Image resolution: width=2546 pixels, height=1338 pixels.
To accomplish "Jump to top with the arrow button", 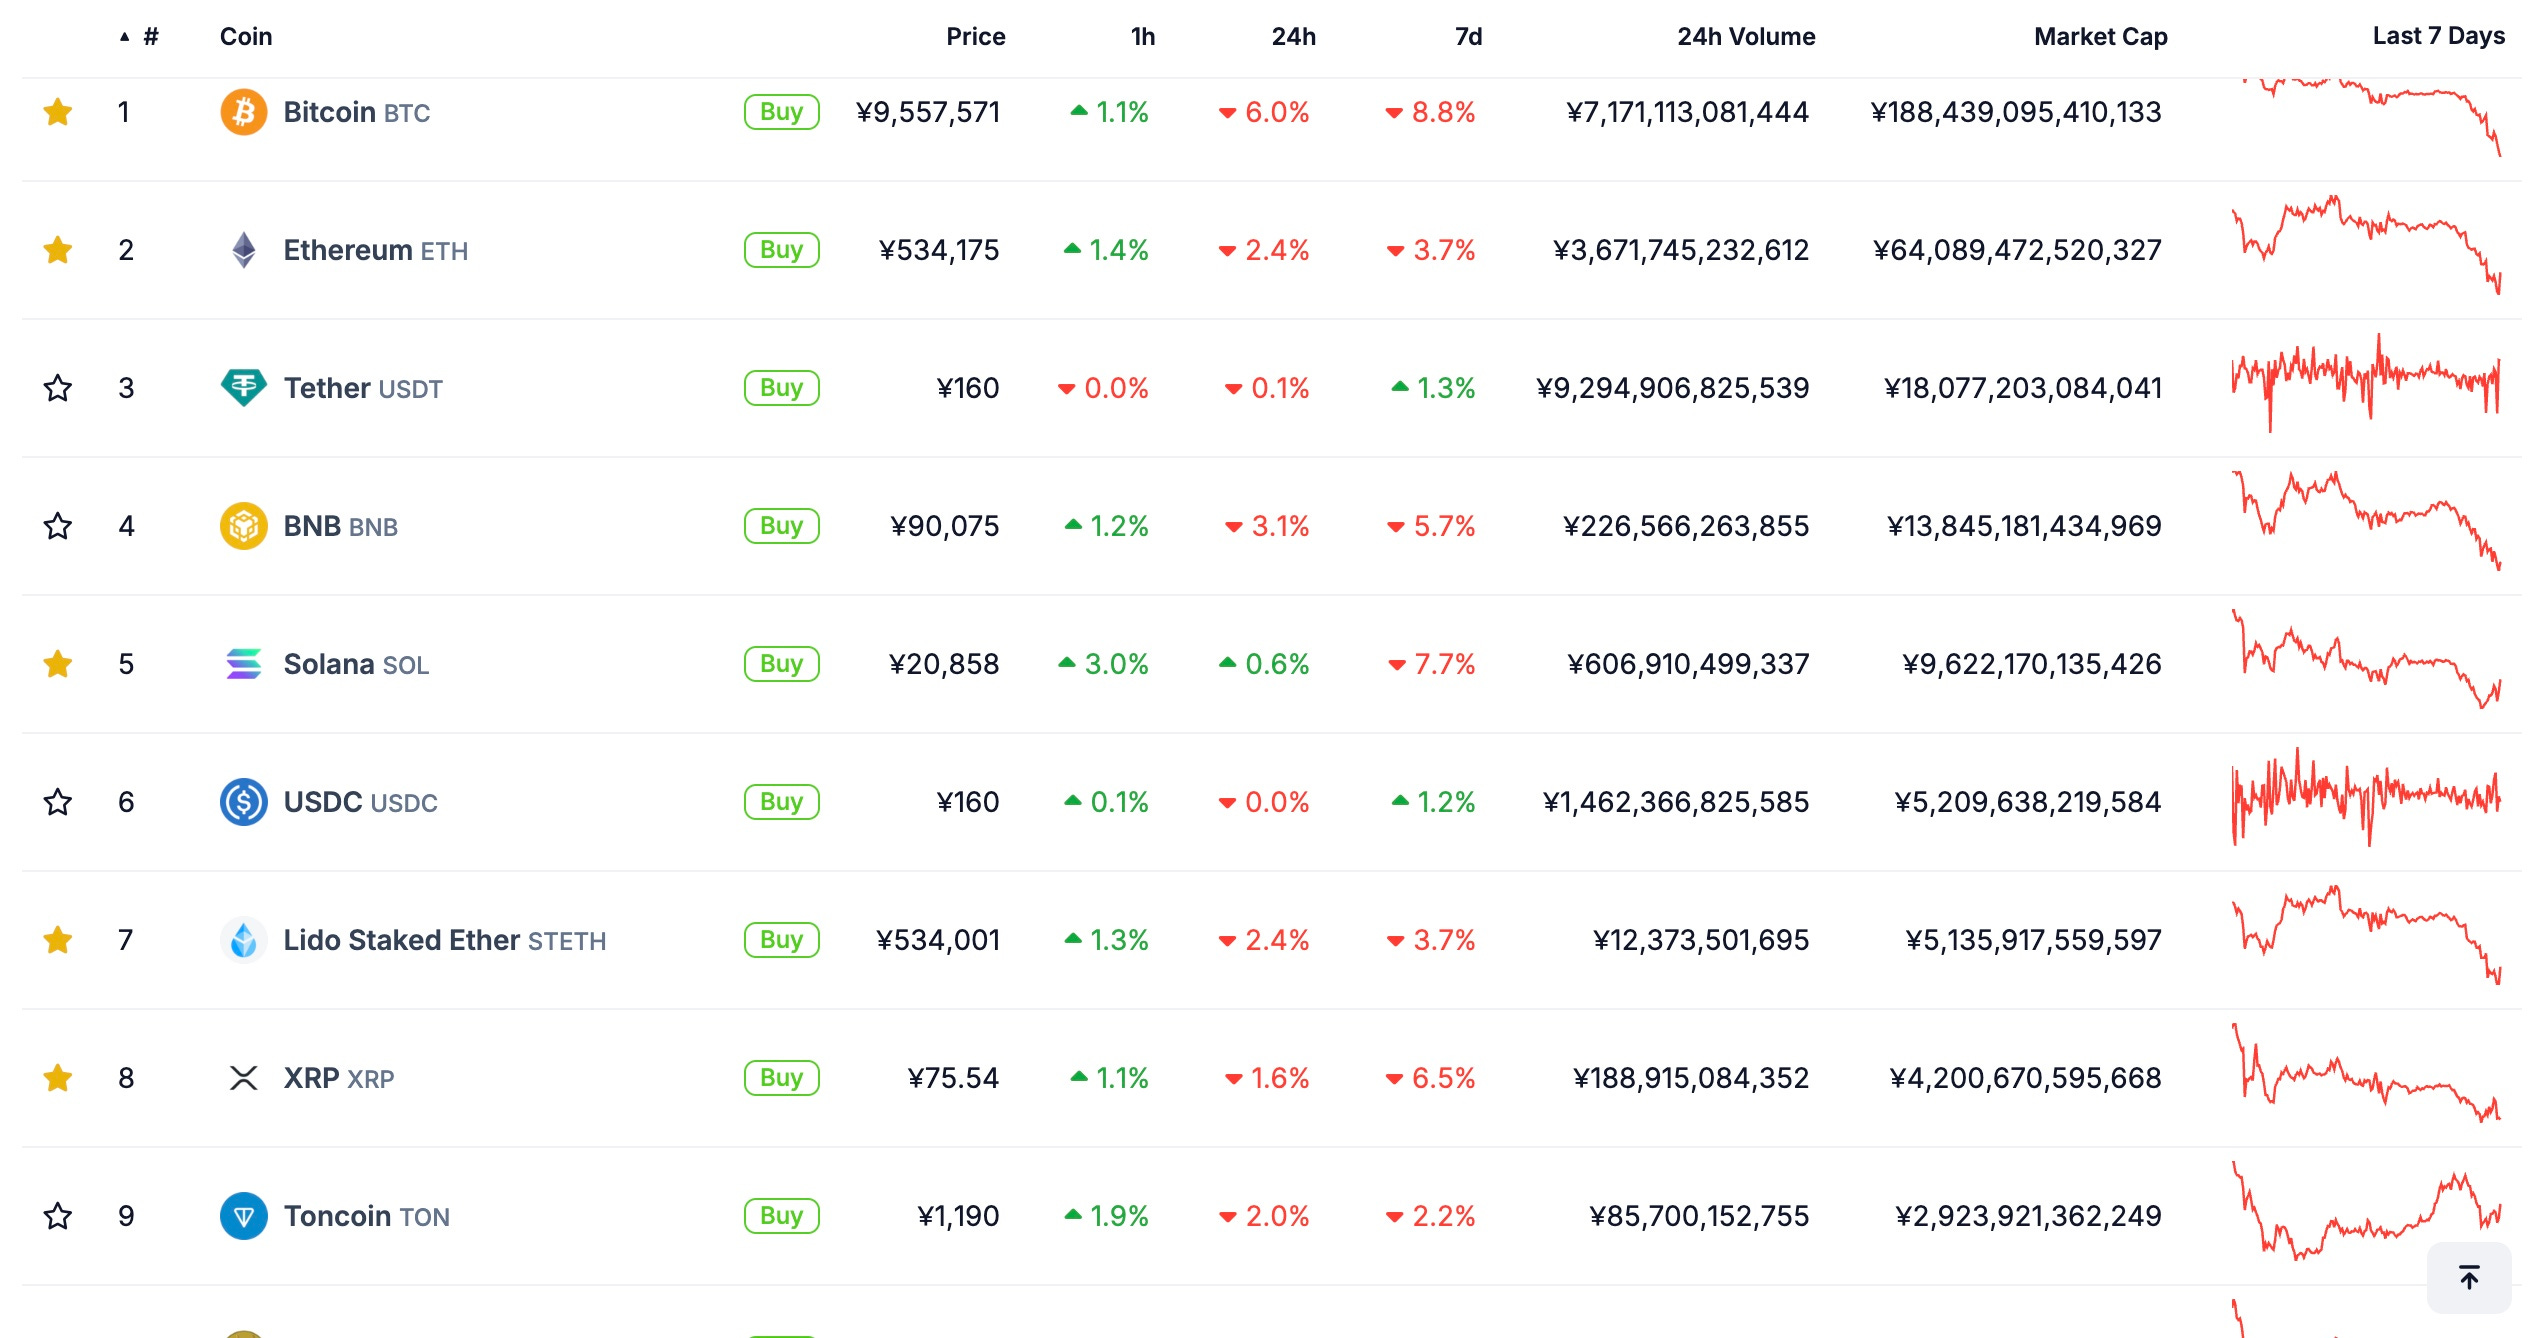I will pyautogui.click(x=2469, y=1277).
